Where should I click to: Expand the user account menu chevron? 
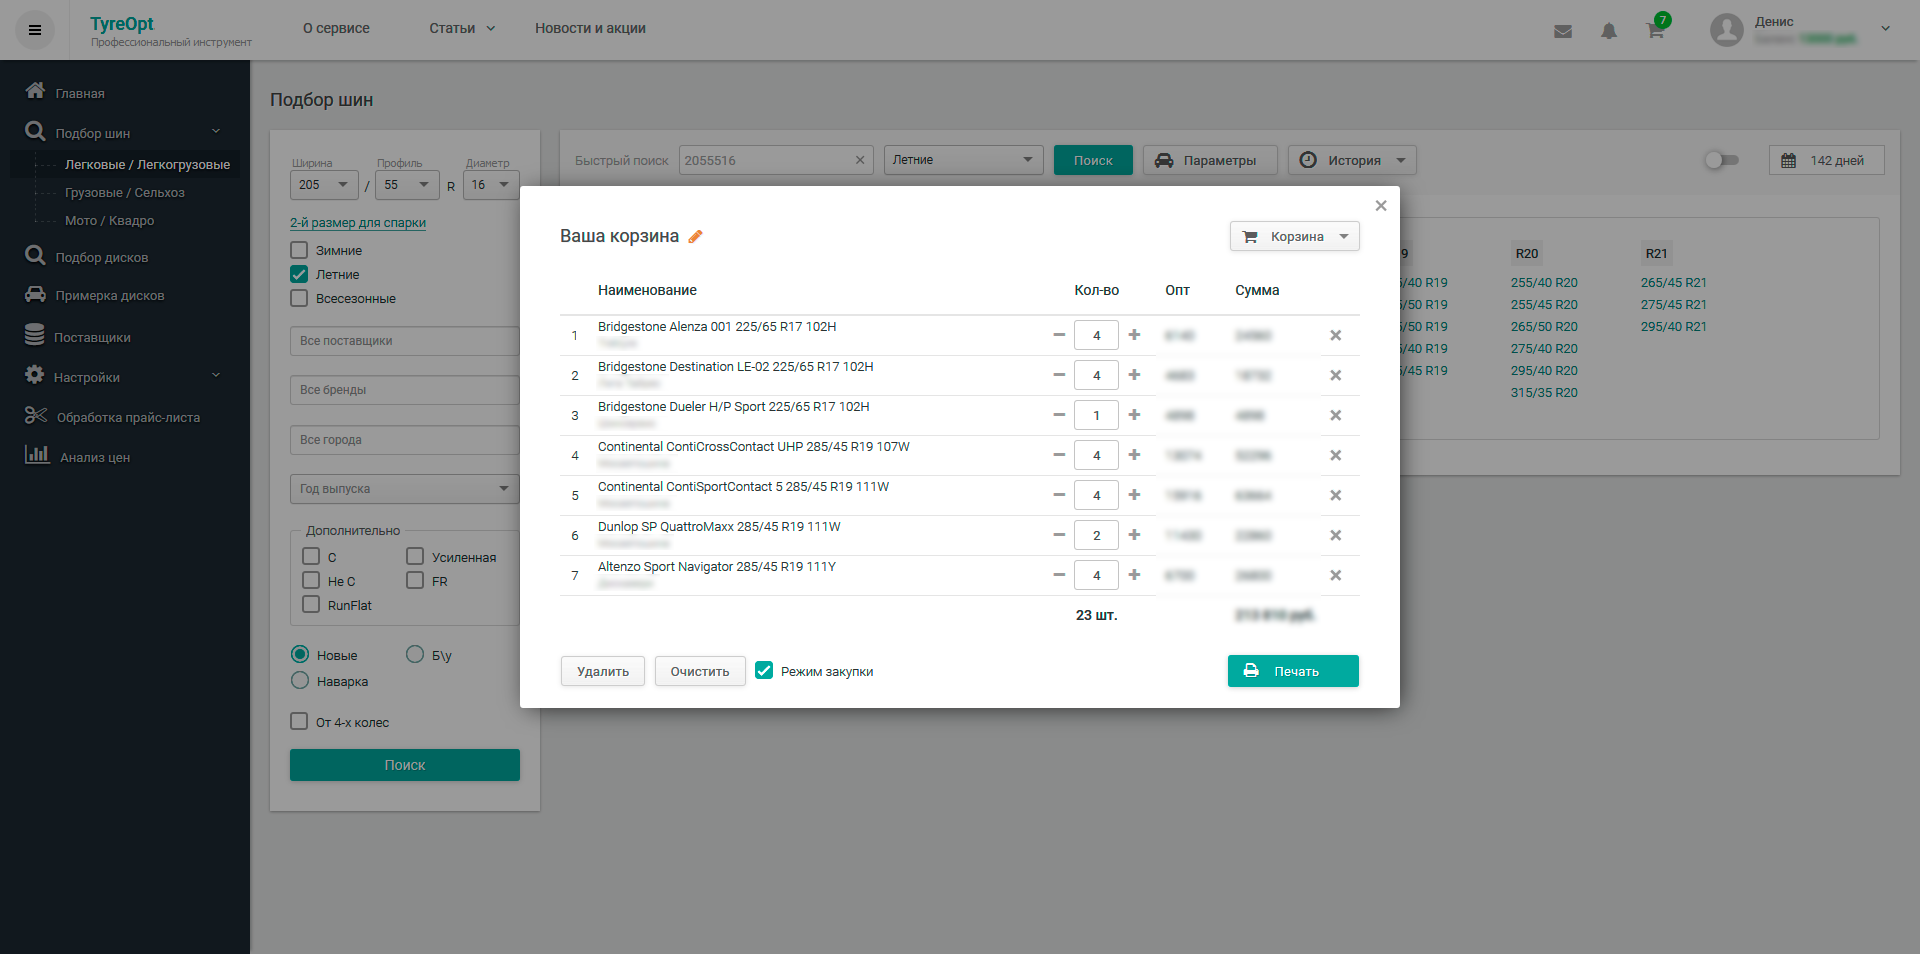coord(1885,29)
